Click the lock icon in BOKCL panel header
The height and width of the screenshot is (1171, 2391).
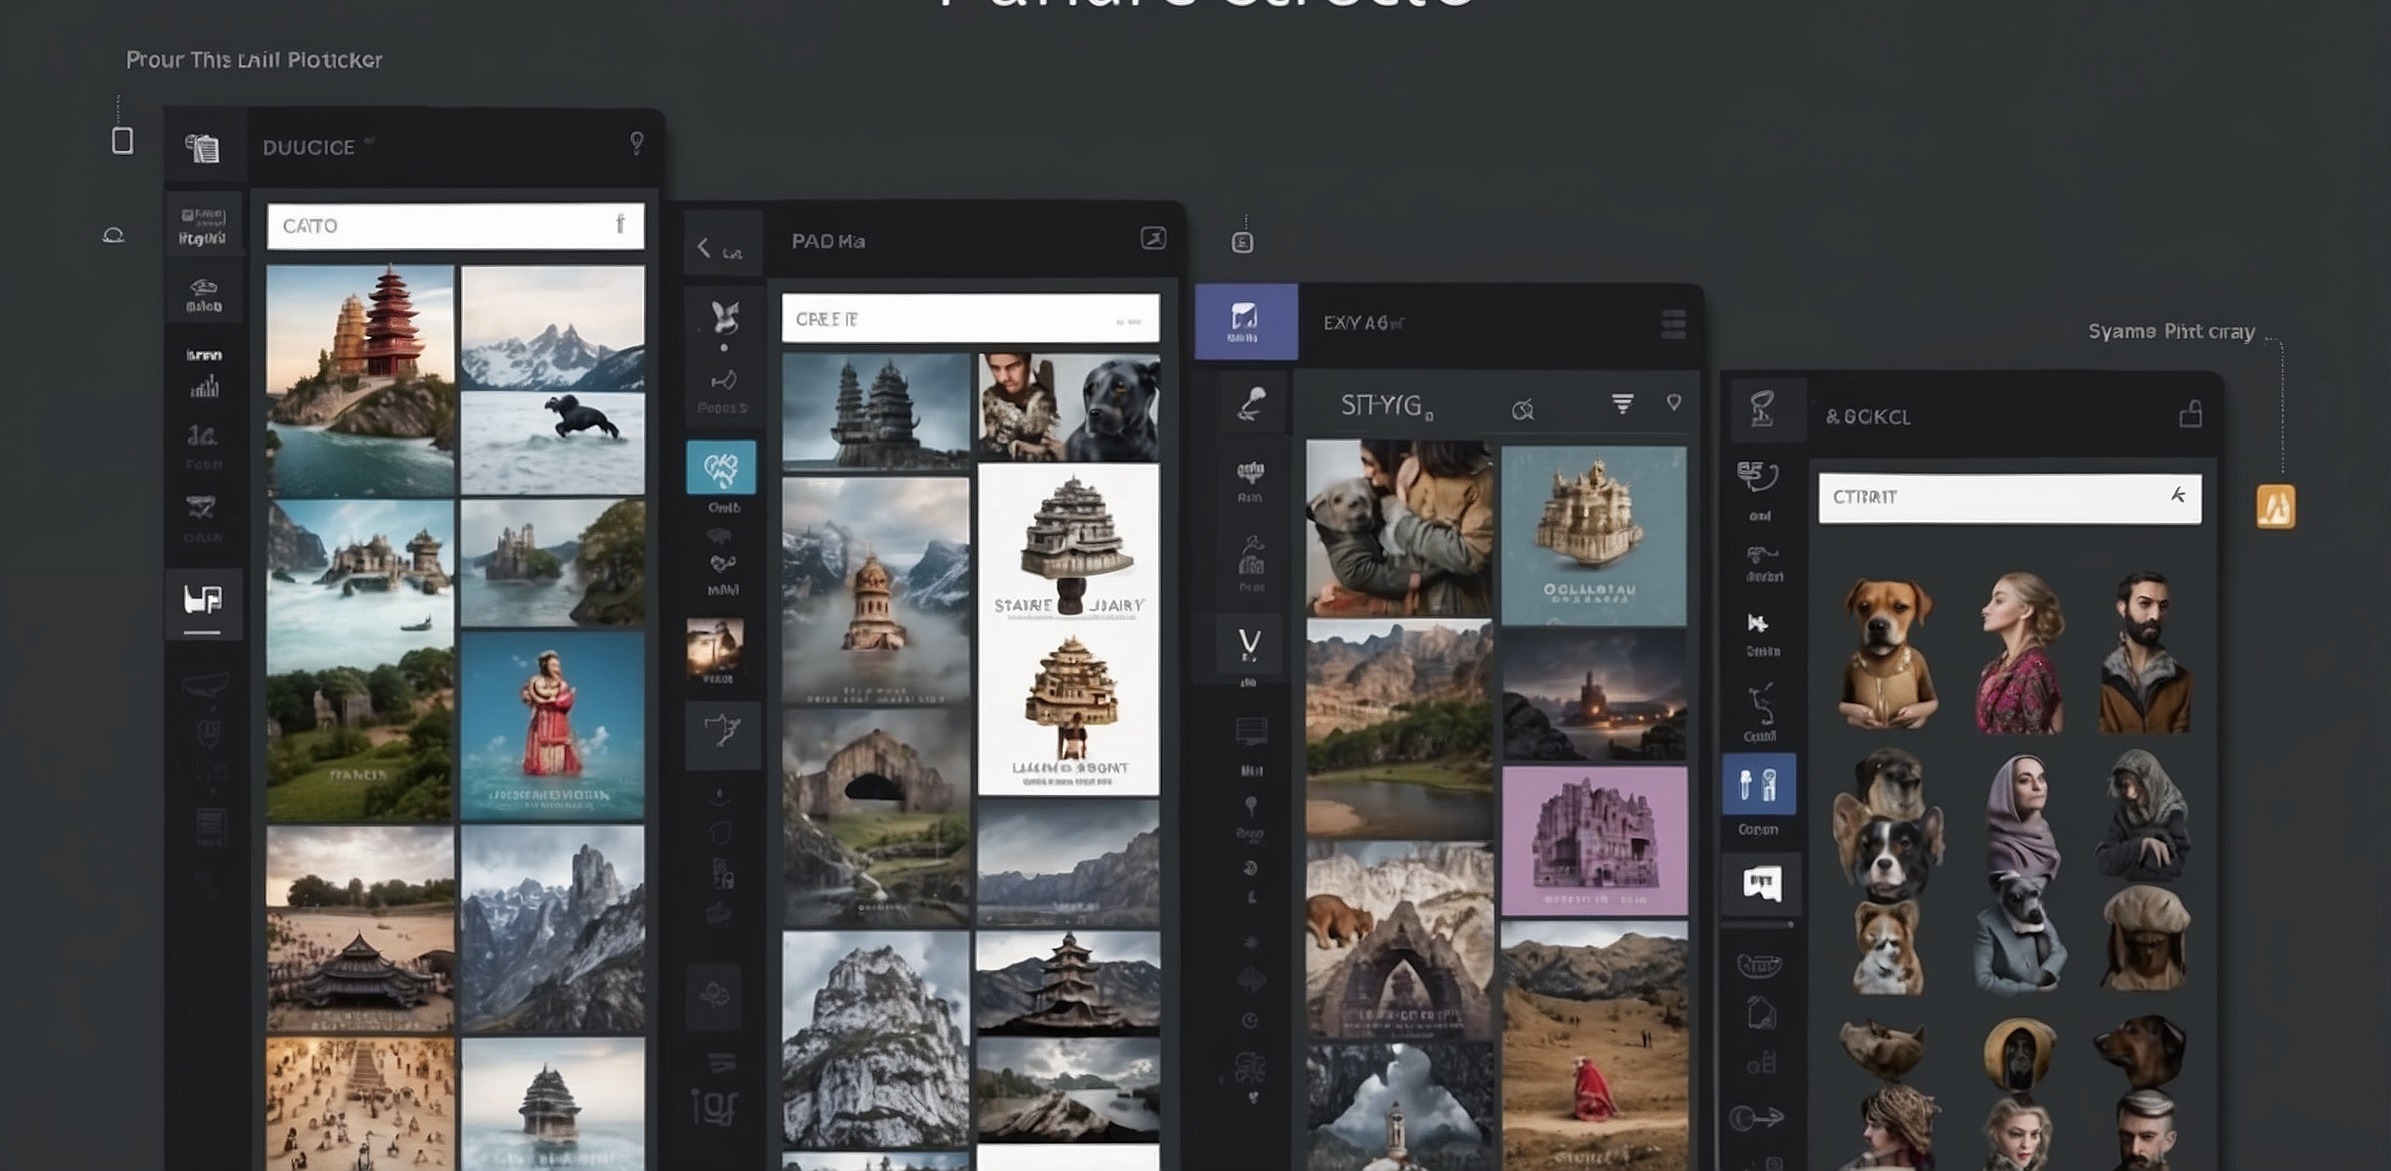click(x=2190, y=413)
